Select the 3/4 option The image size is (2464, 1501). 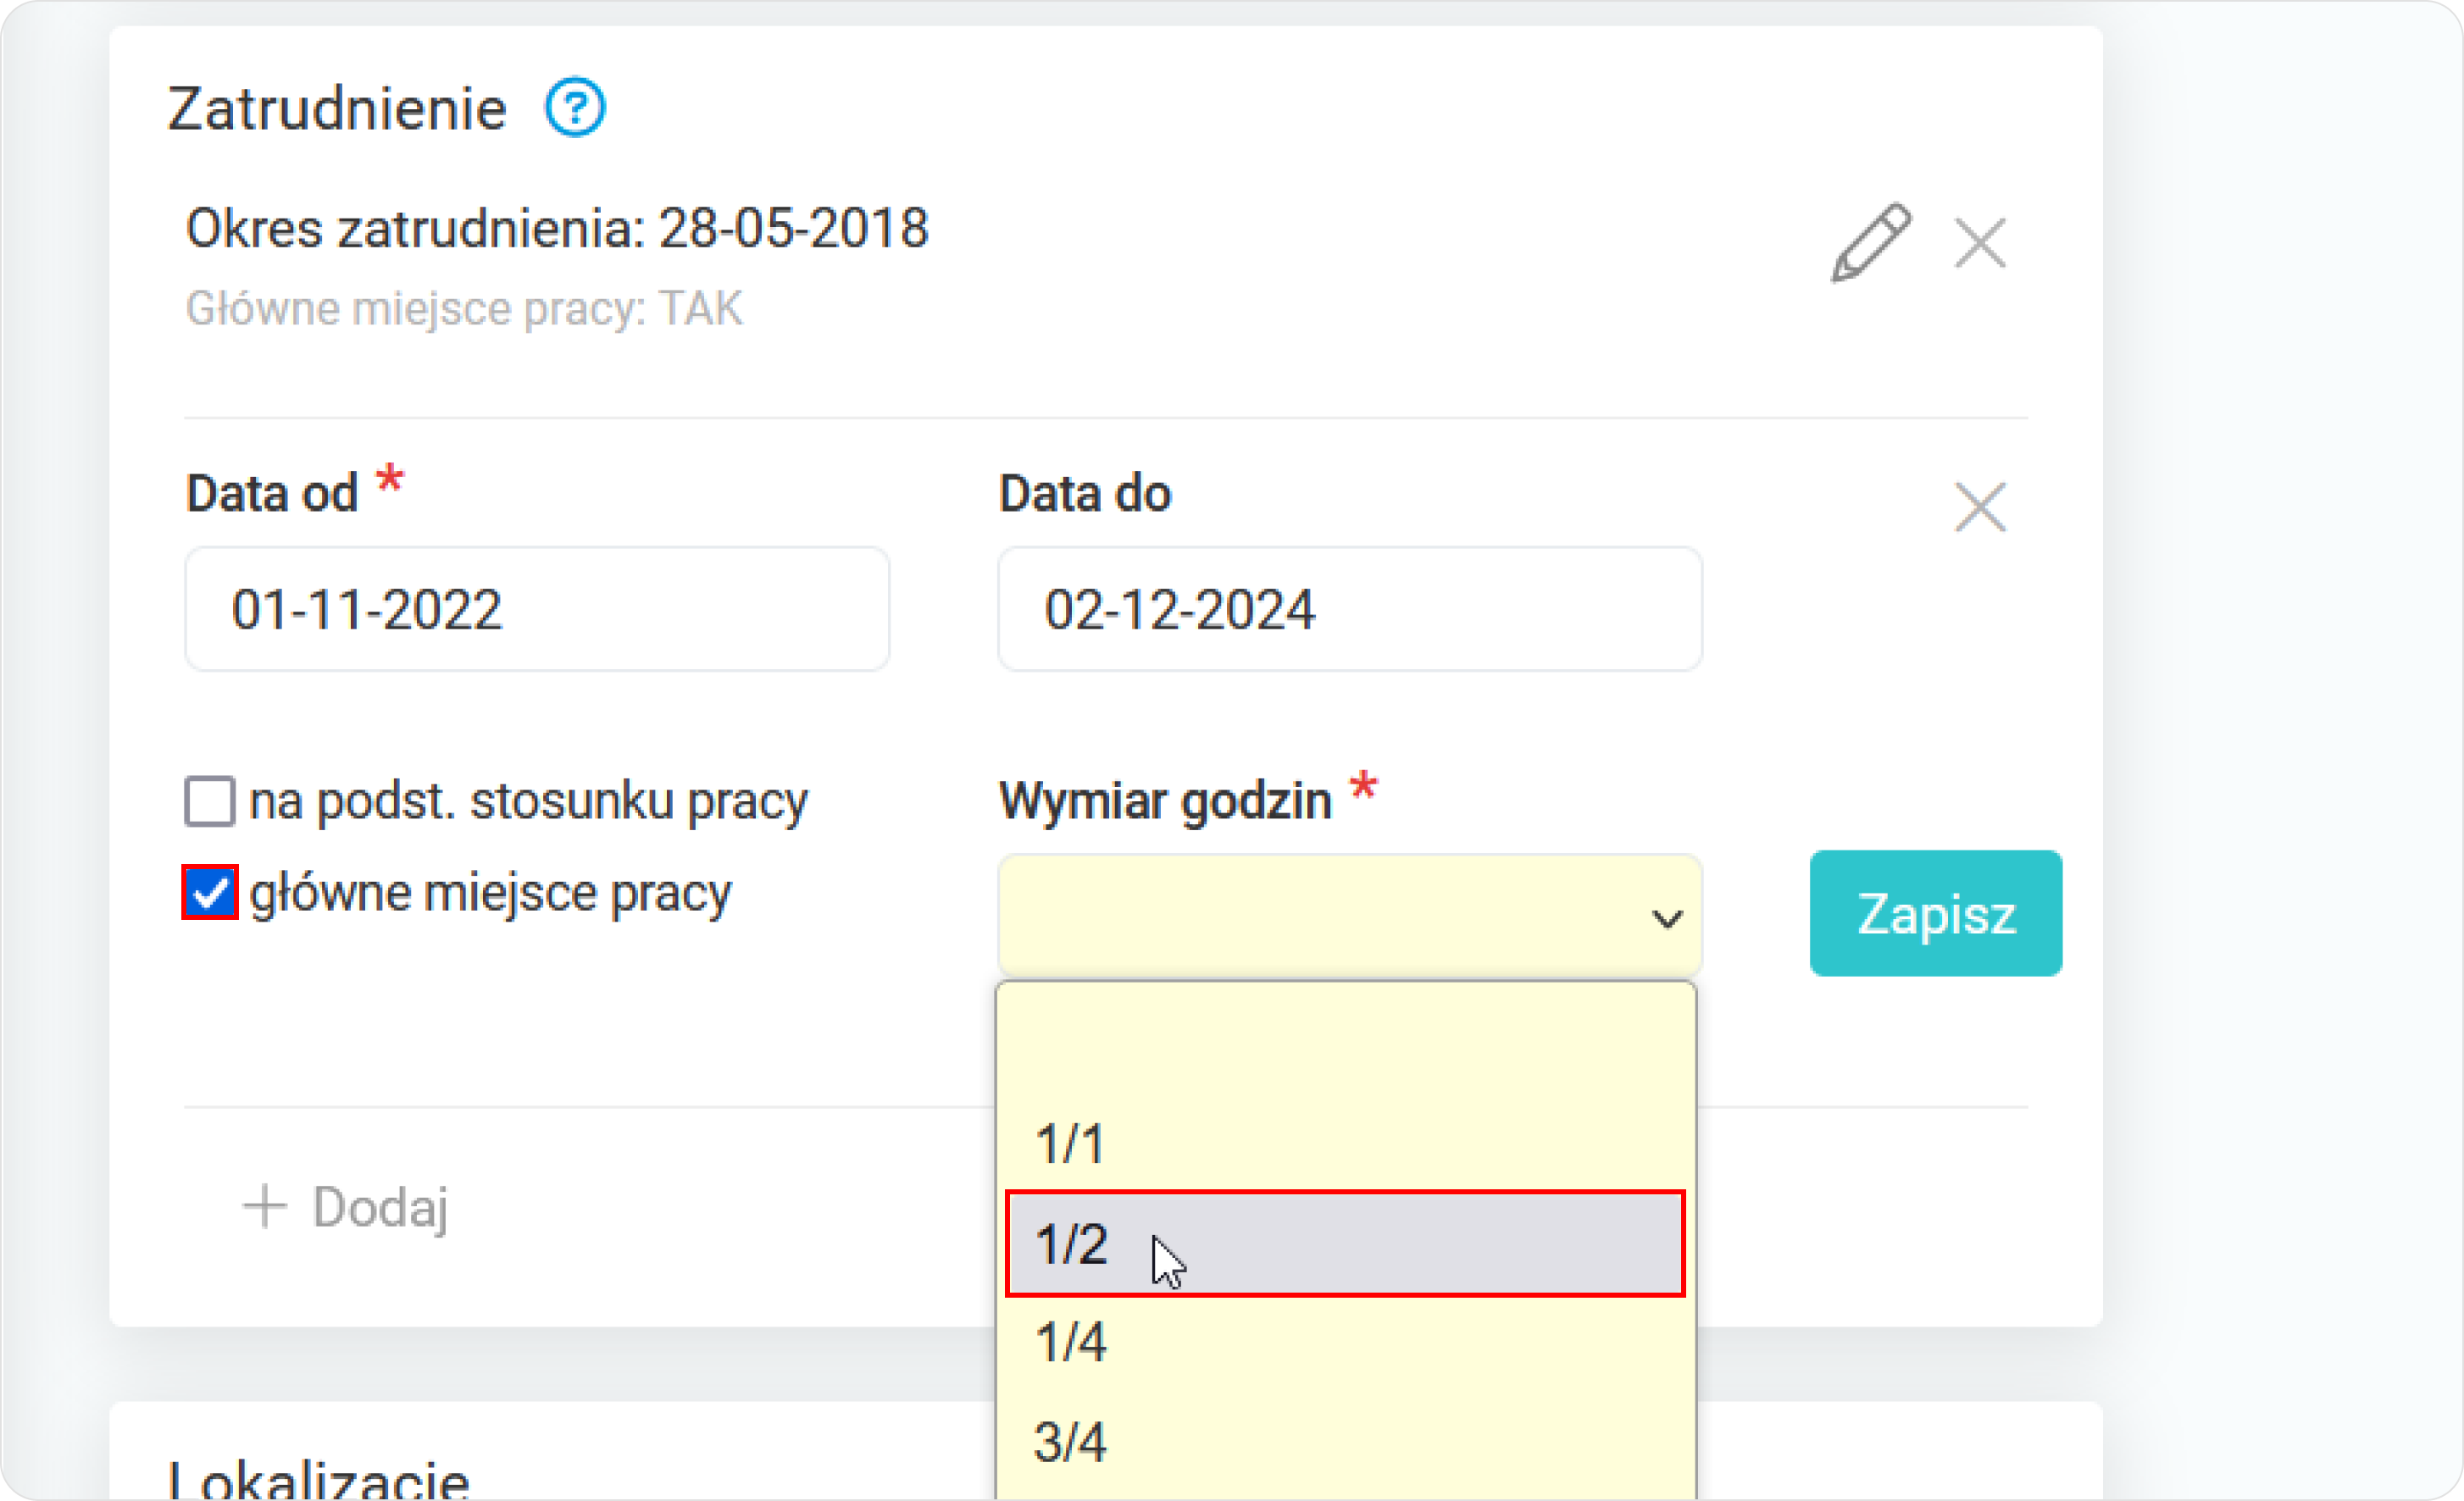tap(1346, 1442)
